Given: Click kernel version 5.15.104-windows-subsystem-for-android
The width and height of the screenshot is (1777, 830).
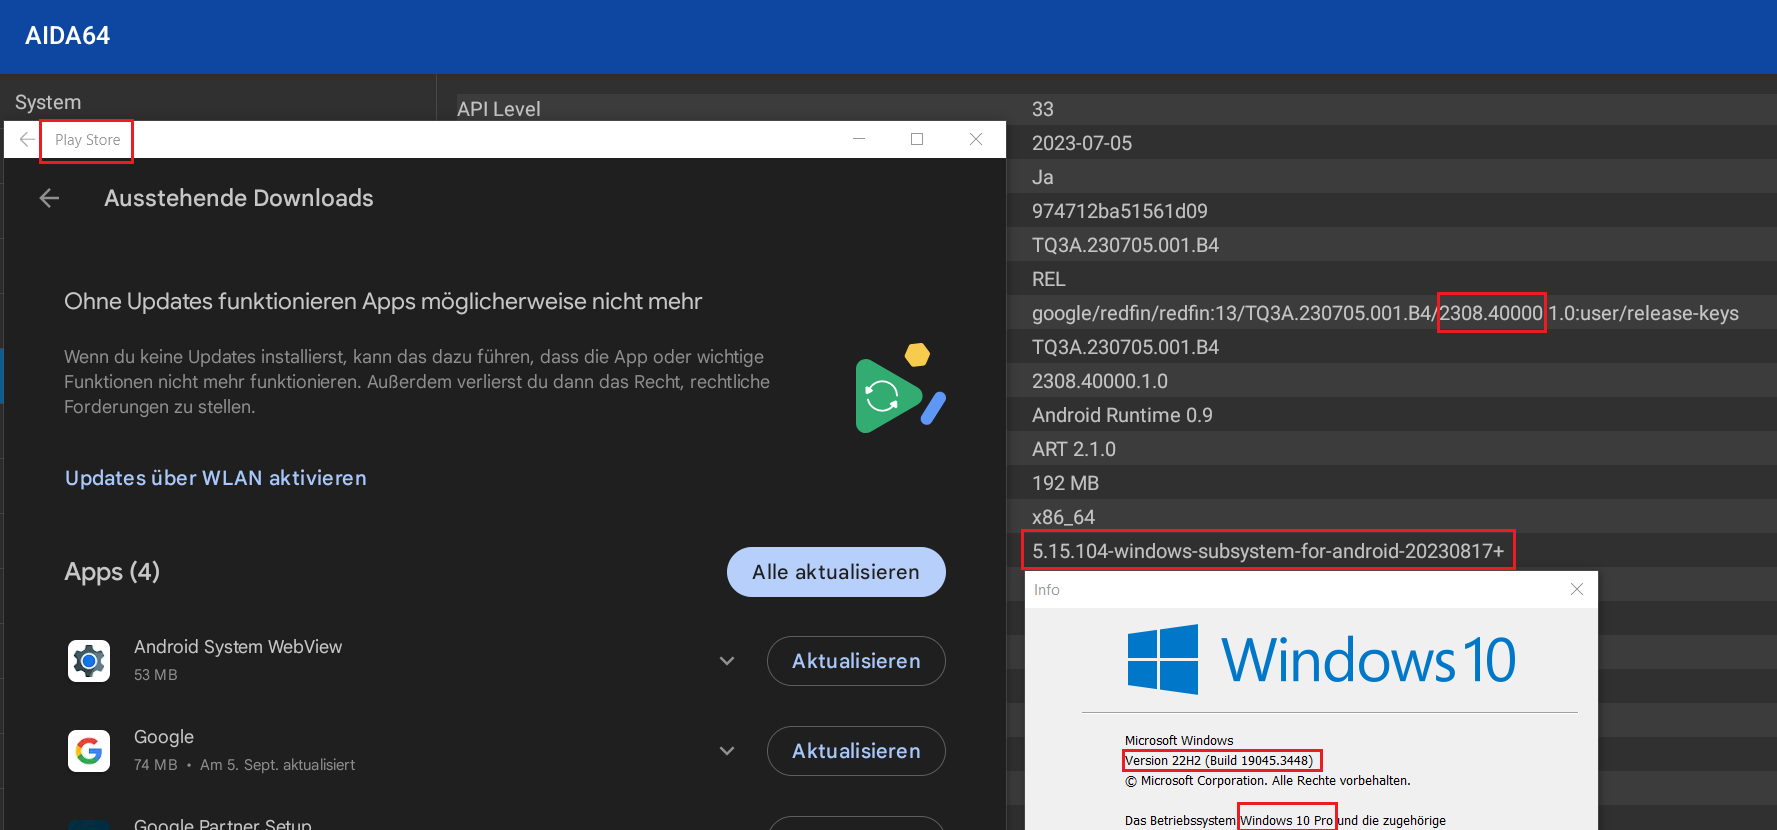Looking at the screenshot, I should click(x=1268, y=551).
